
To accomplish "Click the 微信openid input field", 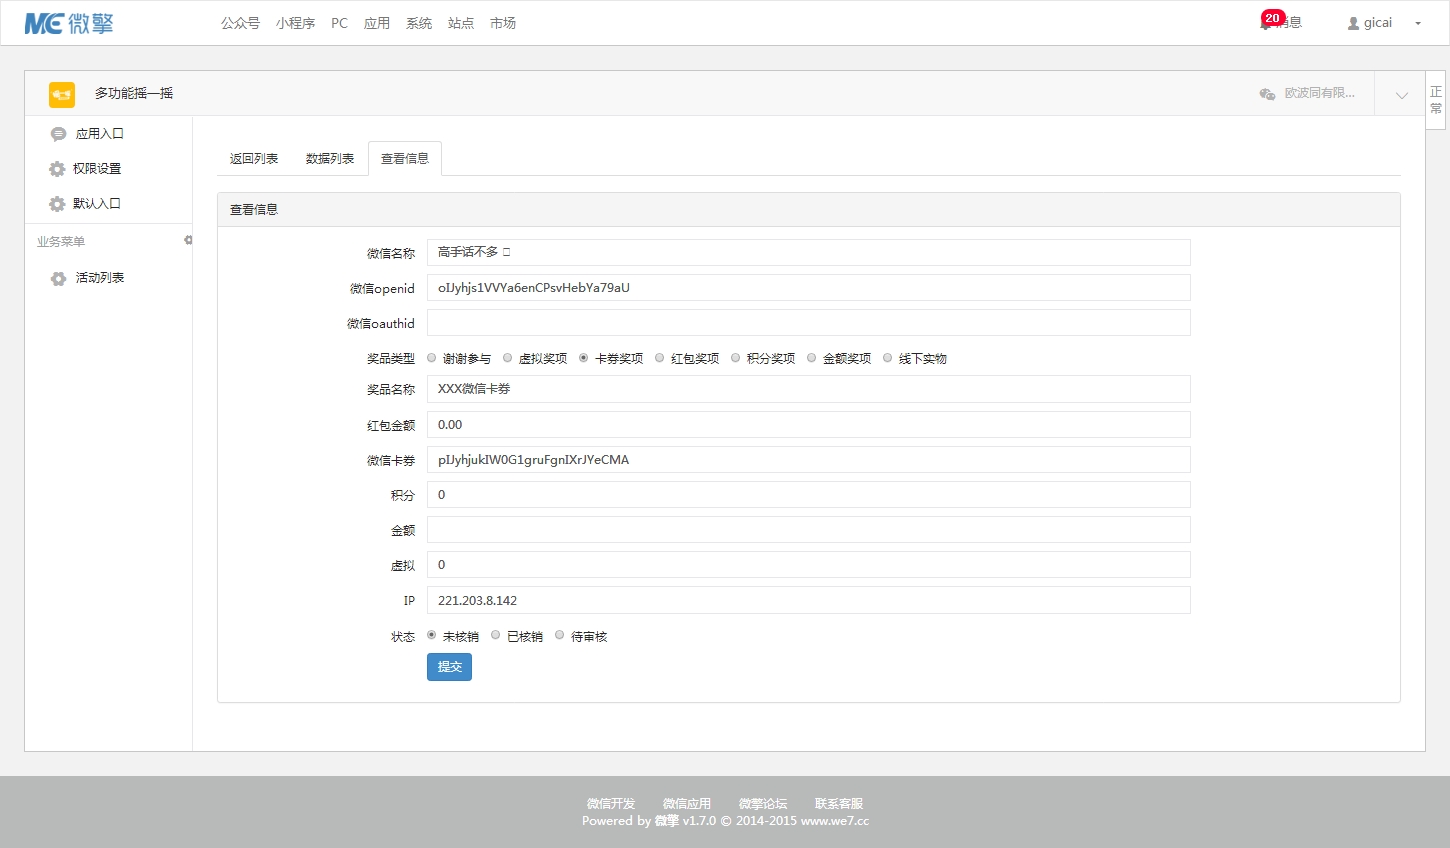I will pos(809,288).
